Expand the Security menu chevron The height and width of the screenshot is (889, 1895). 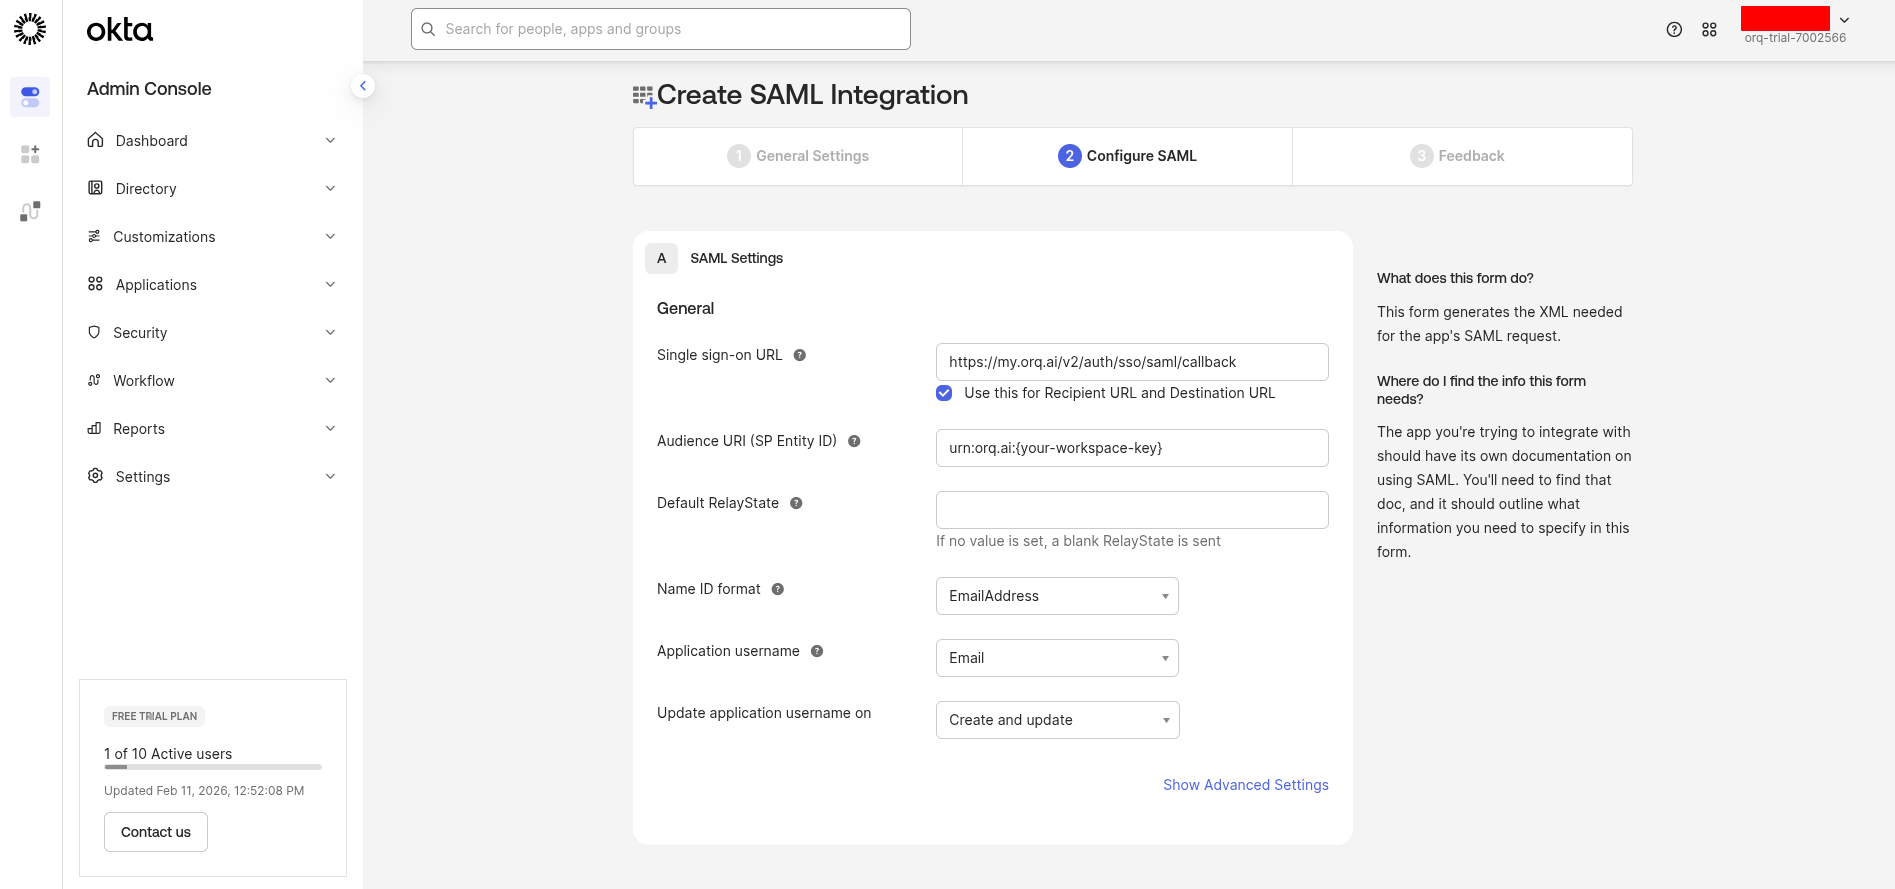point(330,332)
